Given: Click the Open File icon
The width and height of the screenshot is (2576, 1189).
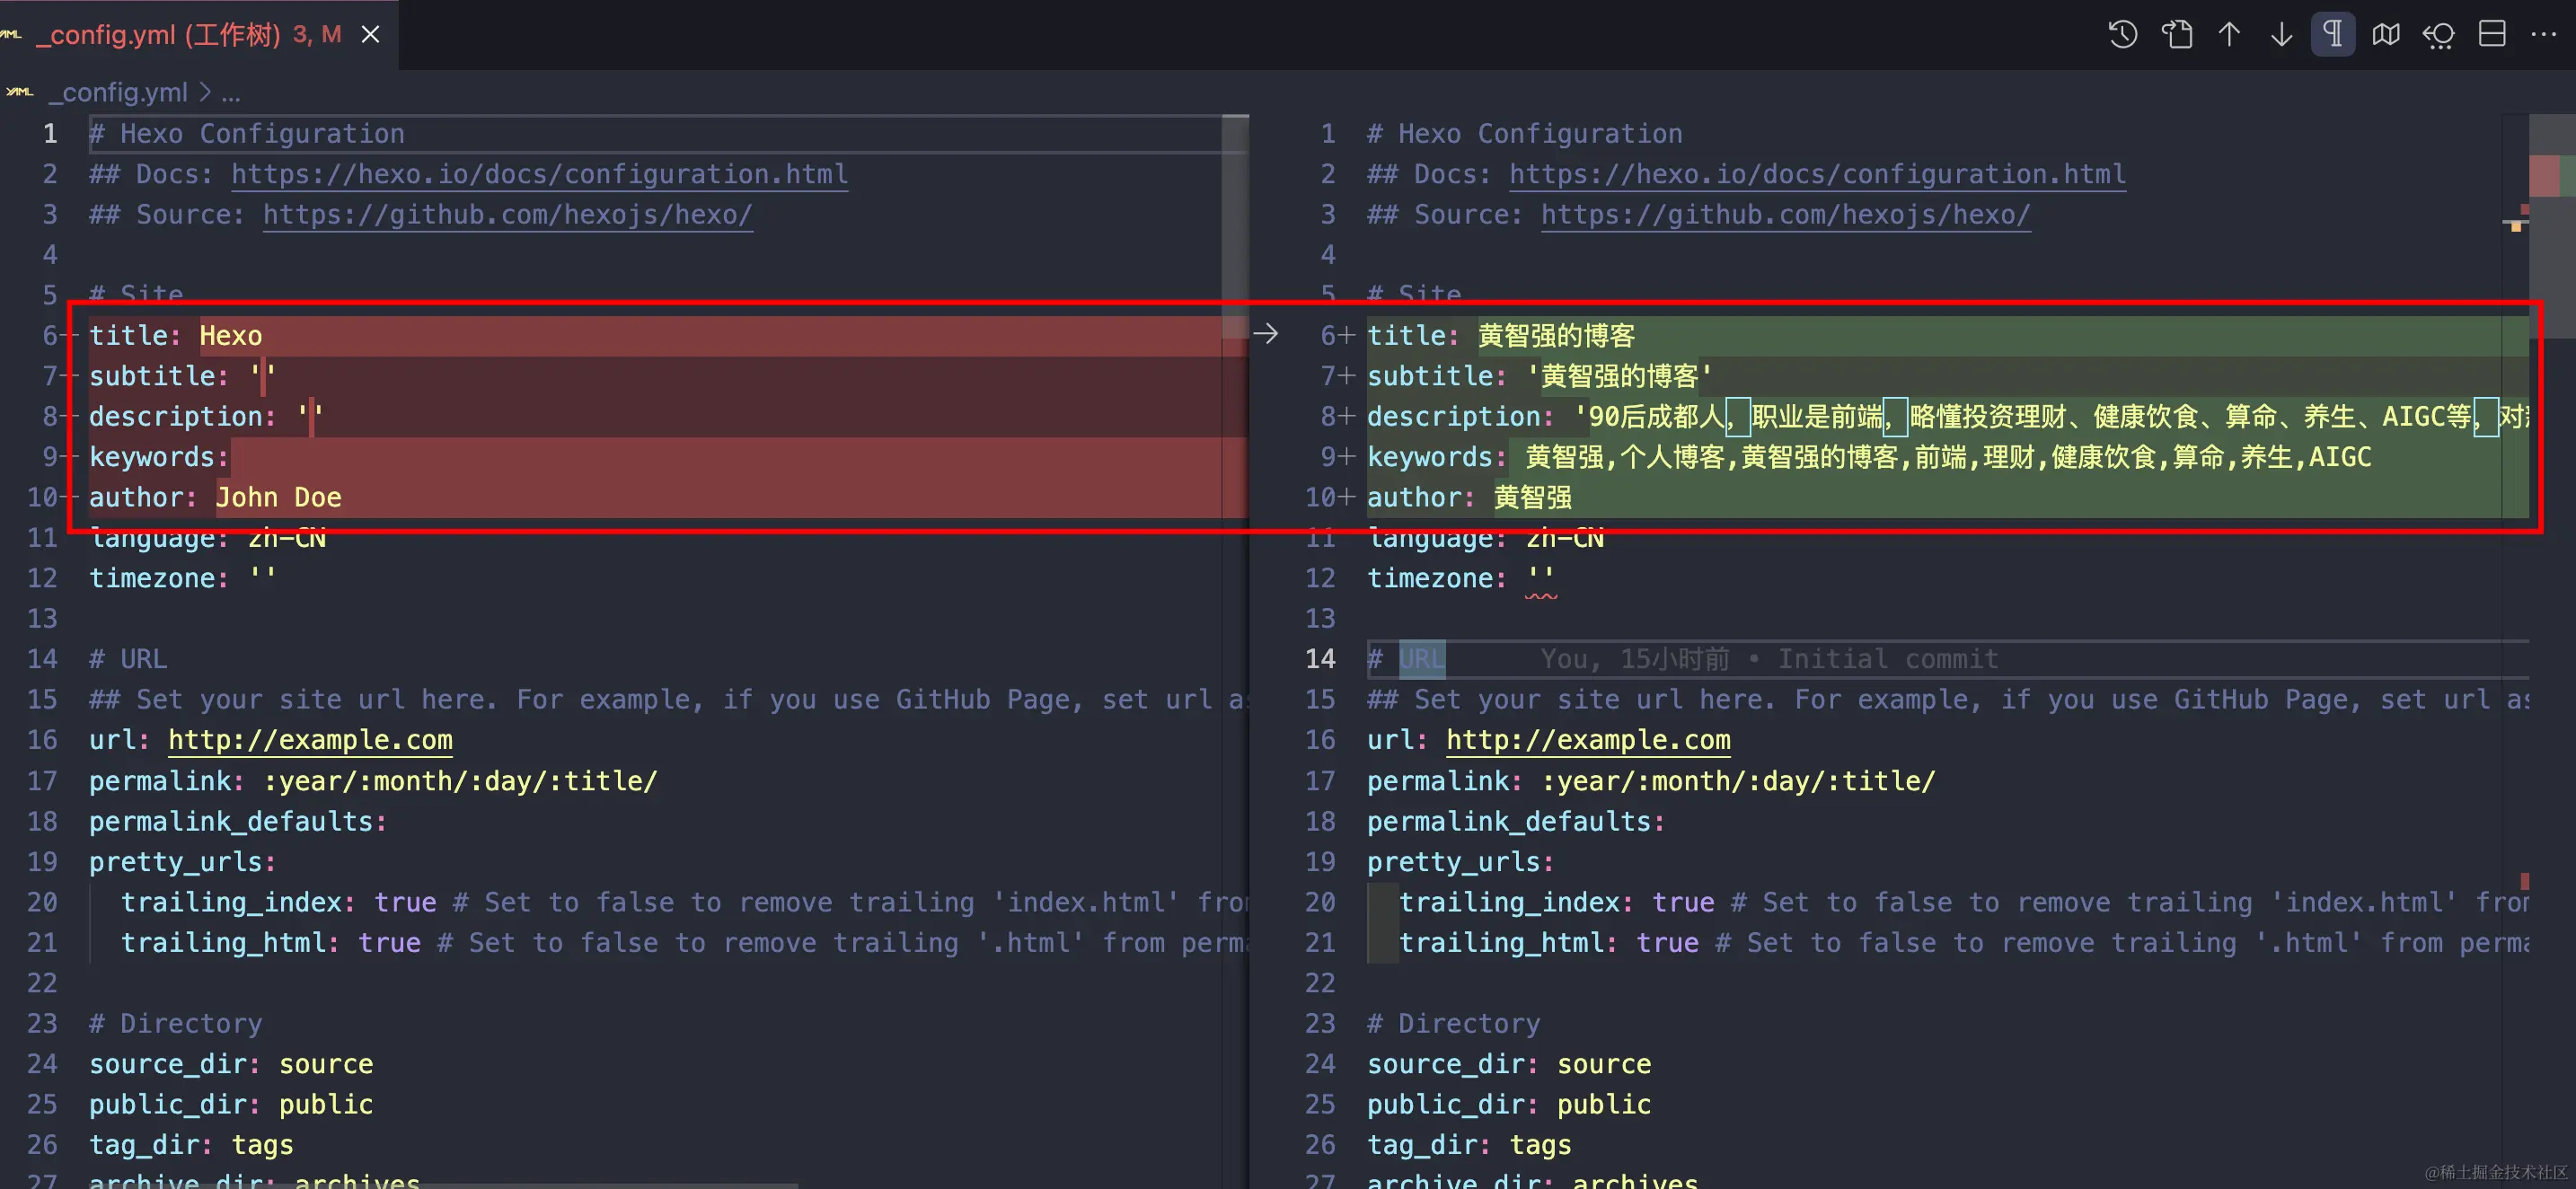Looking at the screenshot, I should [2176, 35].
